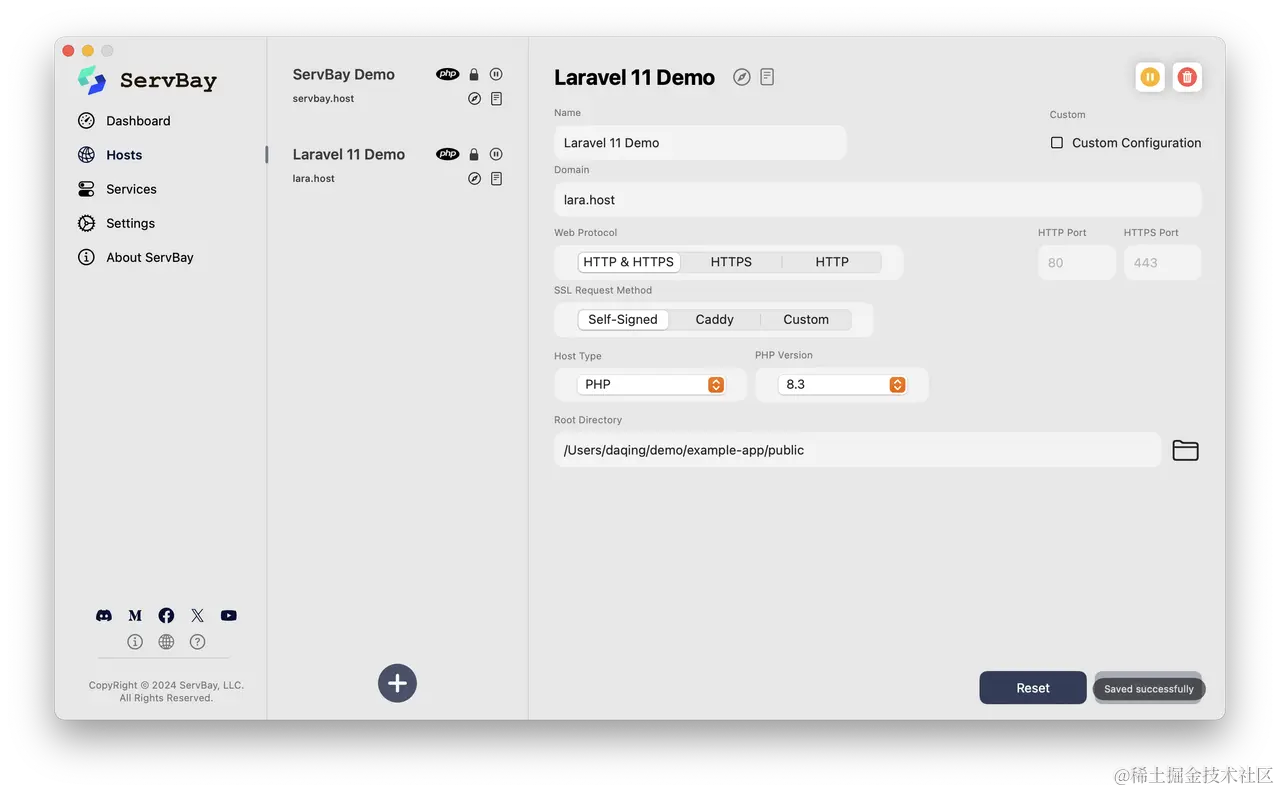The image size is (1280, 792).
Task: Click lock icon on Laravel 11 Demo row
Action: pos(474,154)
